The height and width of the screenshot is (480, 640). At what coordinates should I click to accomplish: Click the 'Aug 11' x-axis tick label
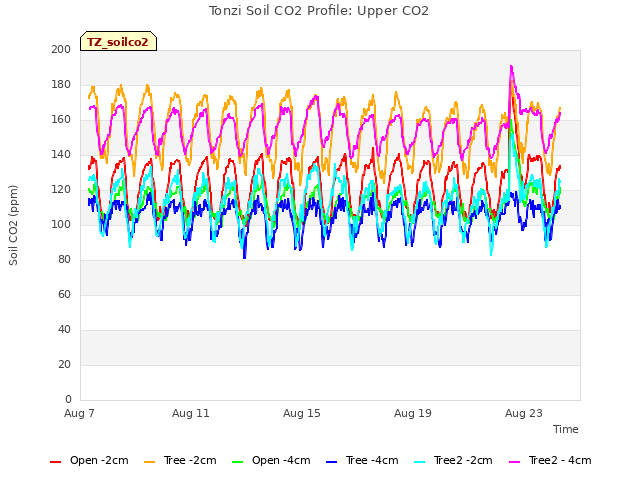[191, 413]
